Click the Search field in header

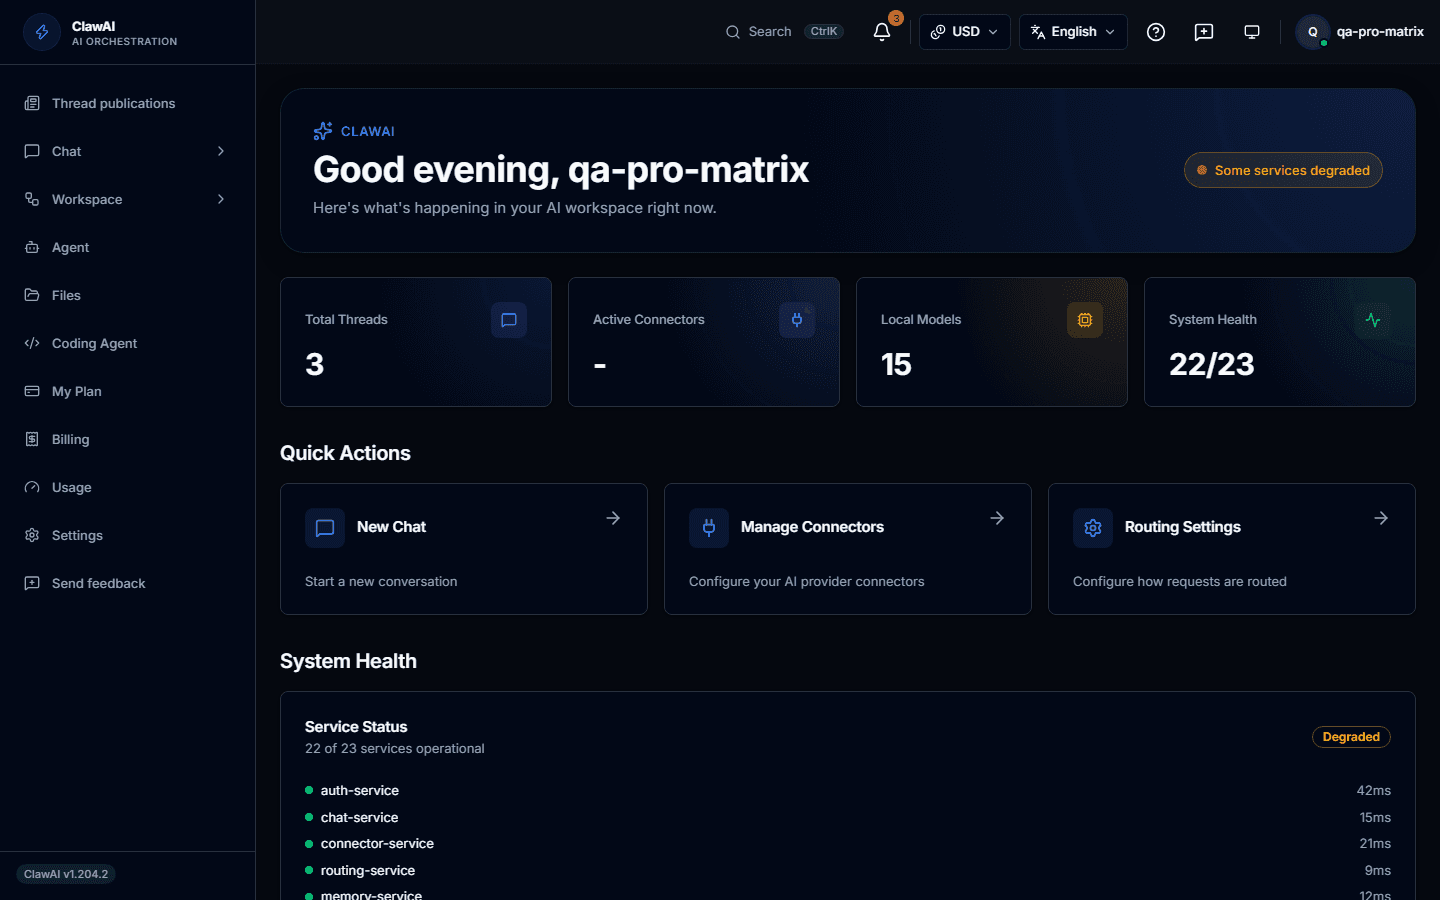(784, 32)
